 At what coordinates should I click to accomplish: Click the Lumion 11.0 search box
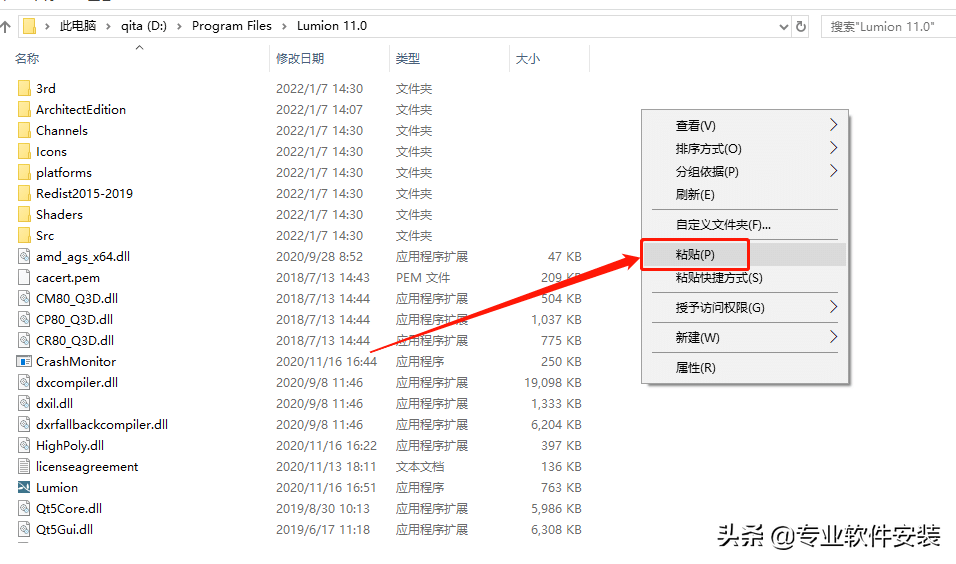(888, 27)
